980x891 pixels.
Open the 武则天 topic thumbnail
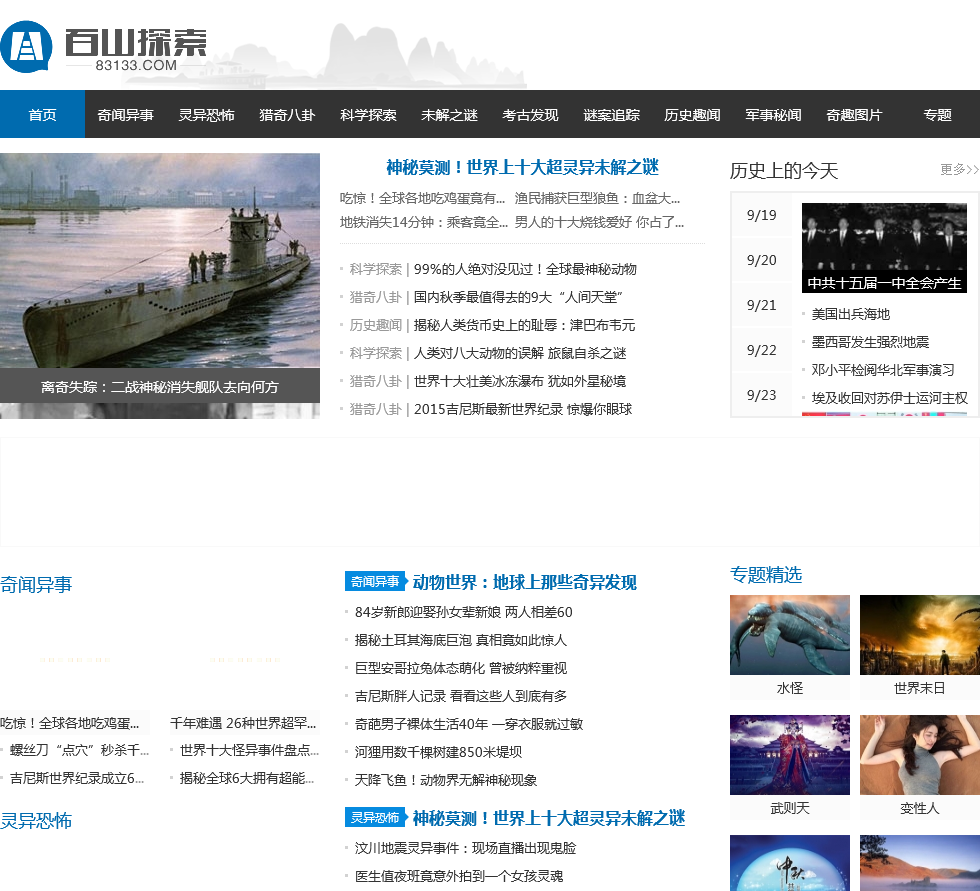click(790, 755)
